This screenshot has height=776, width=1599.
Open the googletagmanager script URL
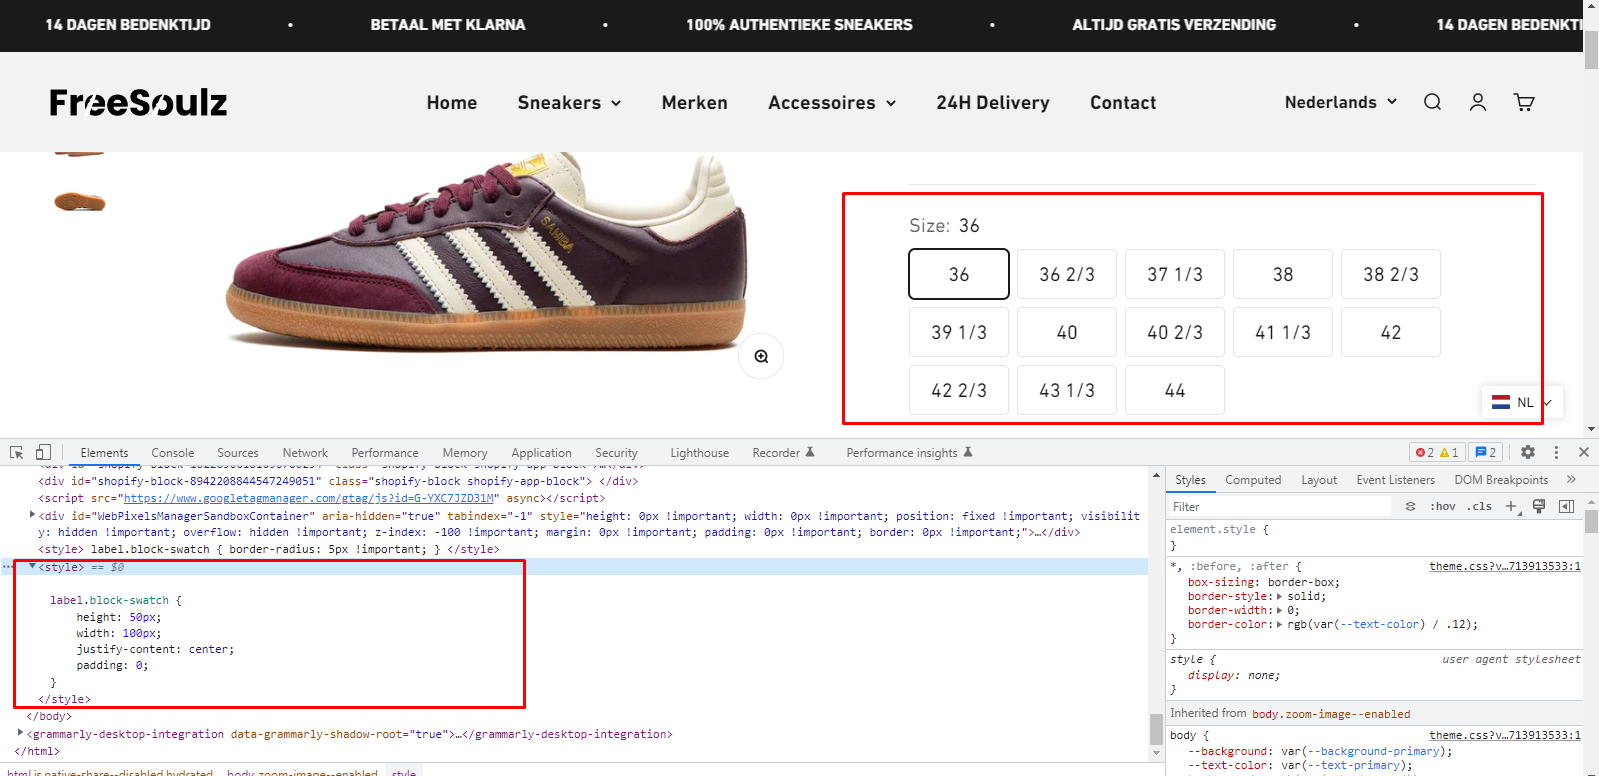(310, 498)
